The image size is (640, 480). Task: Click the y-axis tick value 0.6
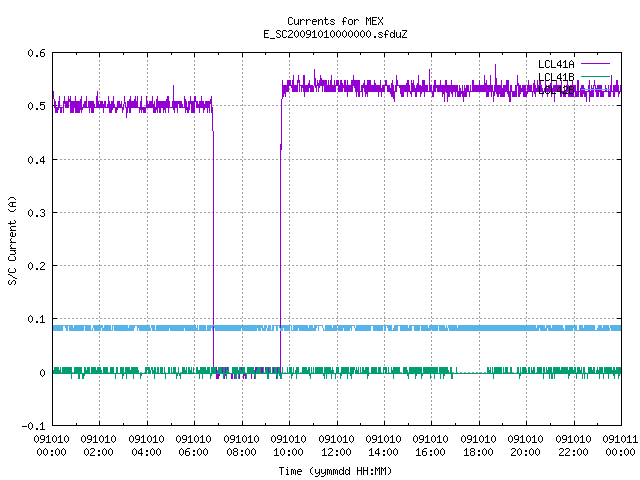pos(36,53)
